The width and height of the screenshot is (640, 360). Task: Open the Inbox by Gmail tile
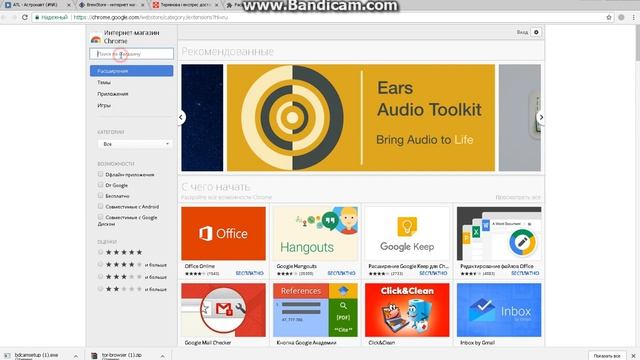tap(499, 310)
